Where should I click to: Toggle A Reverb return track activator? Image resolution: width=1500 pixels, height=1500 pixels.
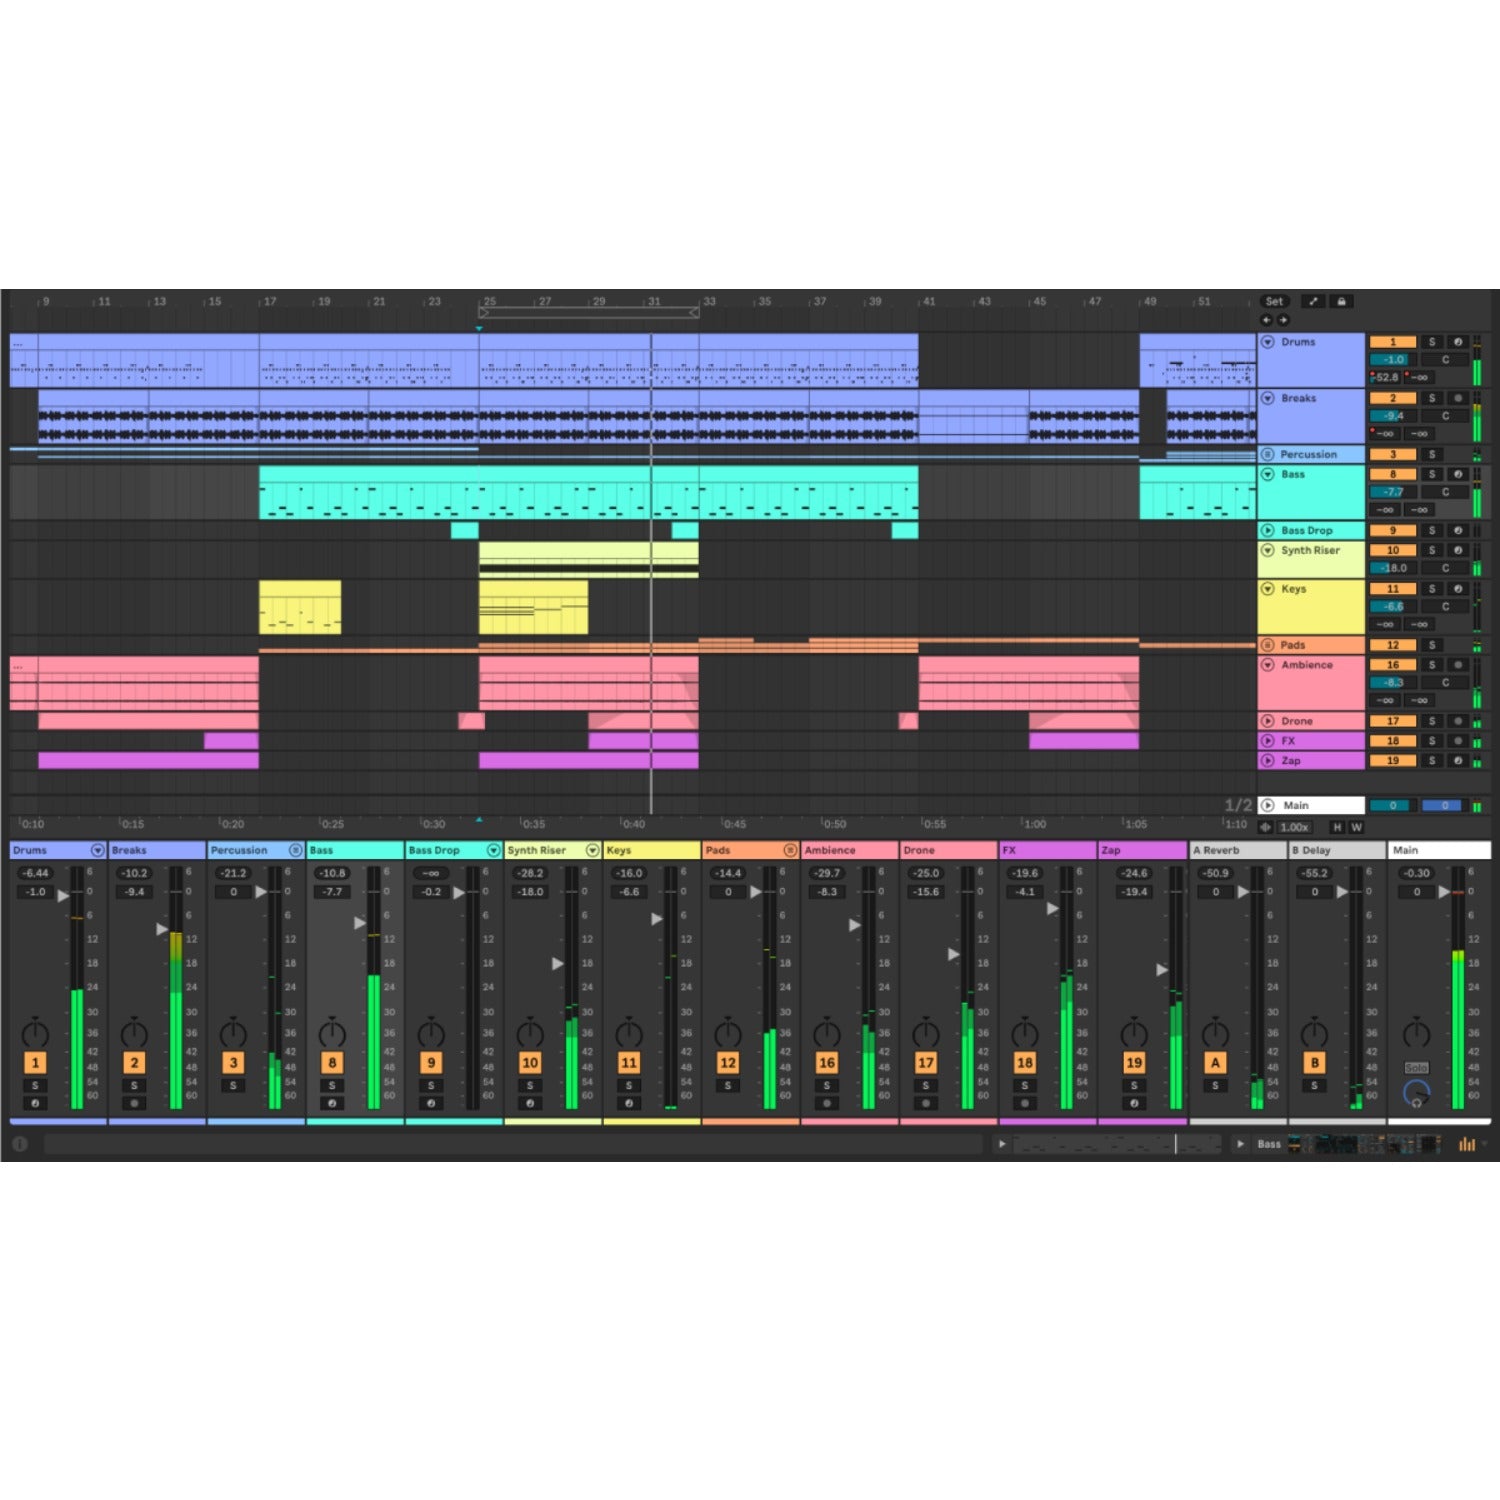pyautogui.click(x=1215, y=1063)
